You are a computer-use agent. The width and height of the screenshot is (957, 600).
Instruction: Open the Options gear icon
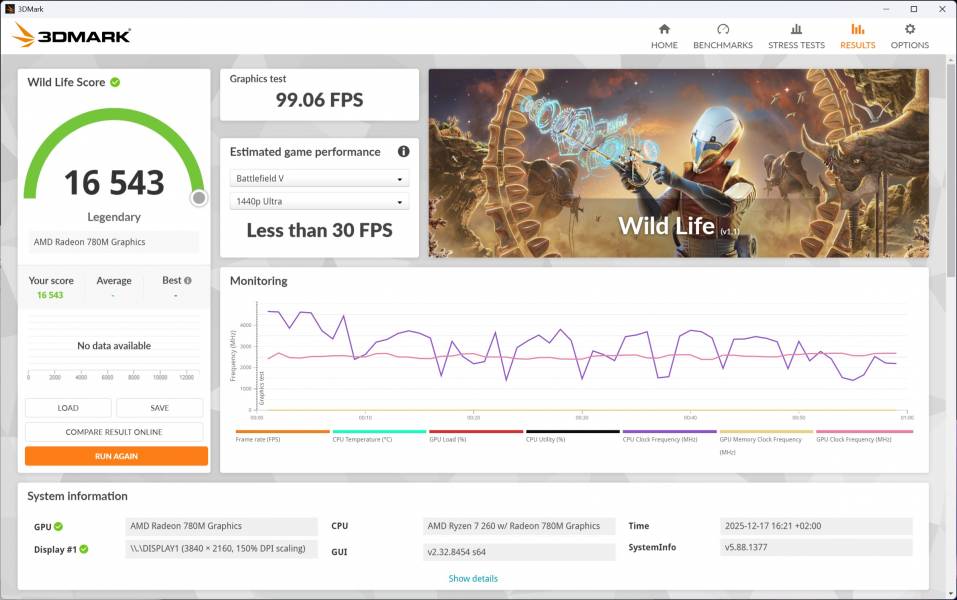(x=910, y=30)
